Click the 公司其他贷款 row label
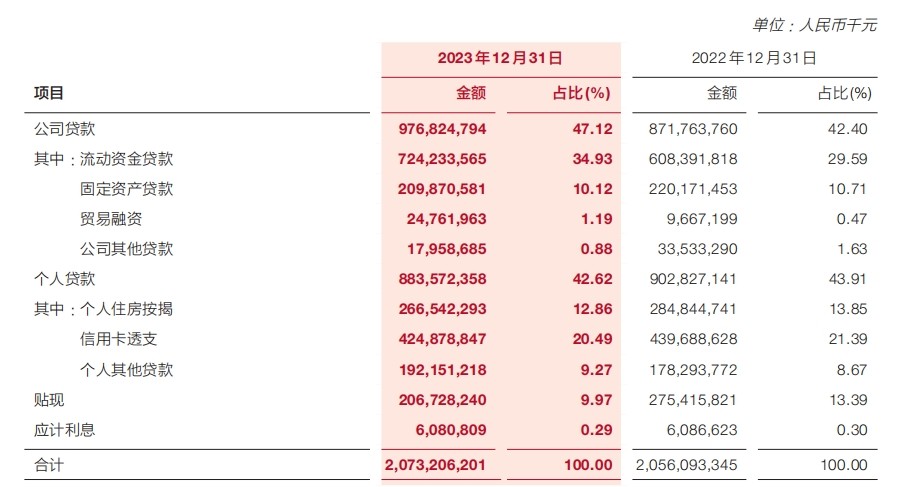 (126, 249)
